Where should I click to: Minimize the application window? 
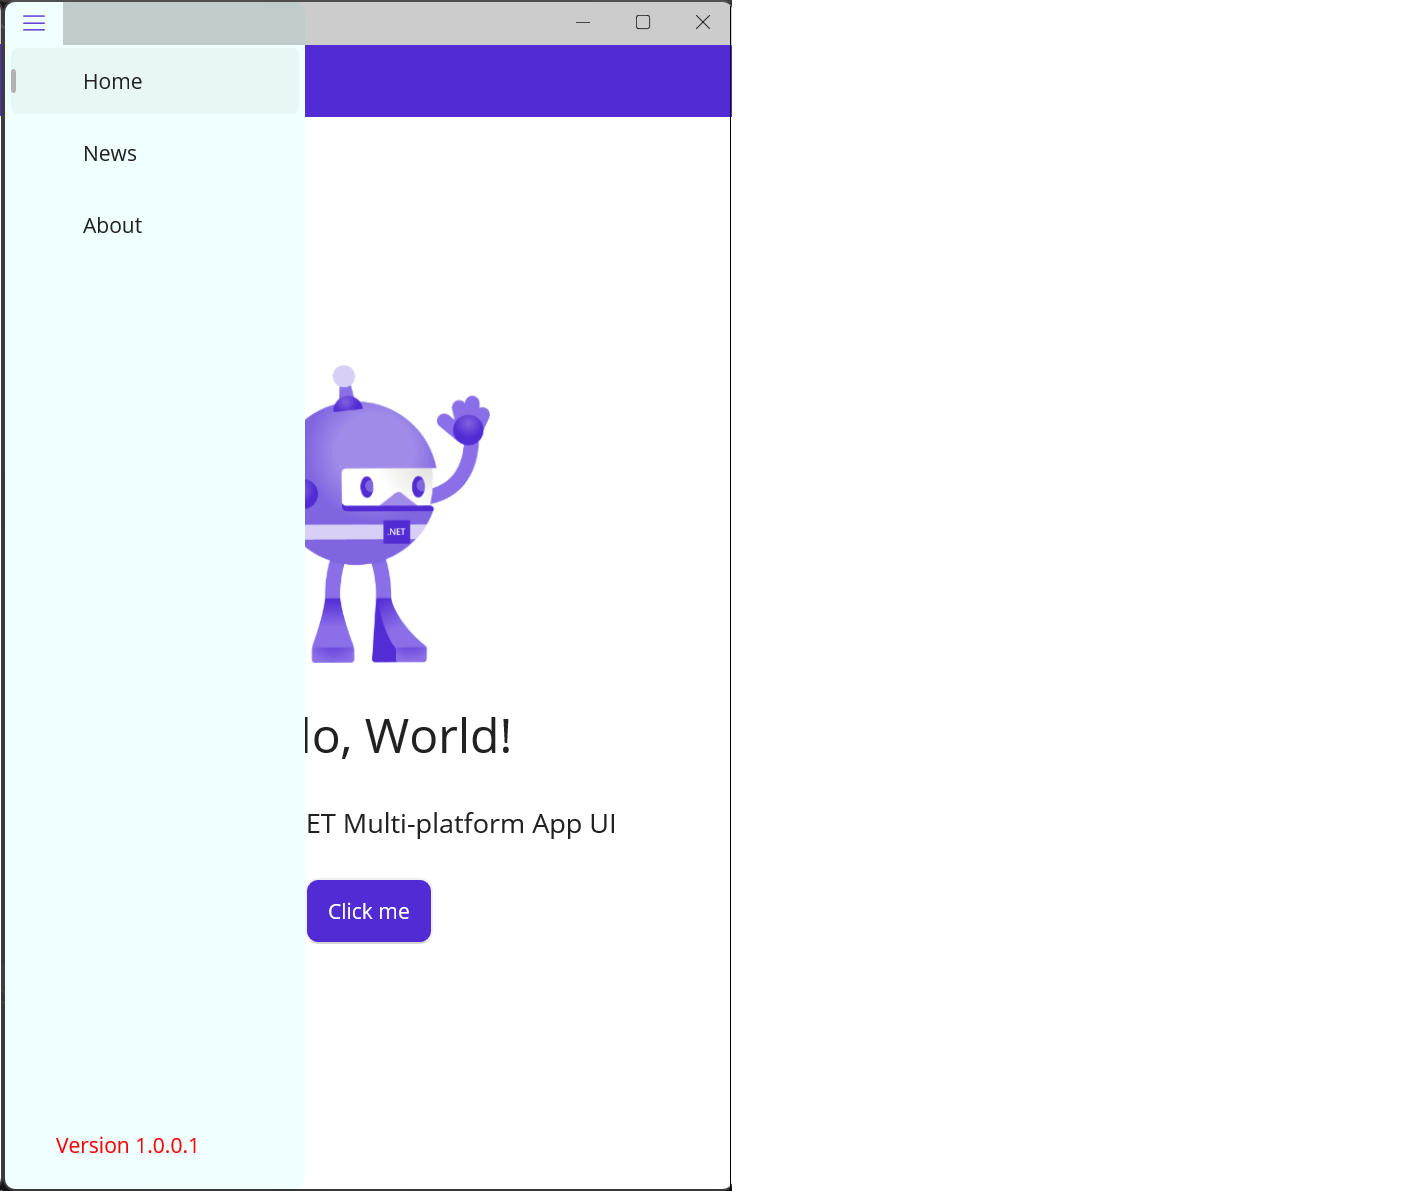(583, 22)
